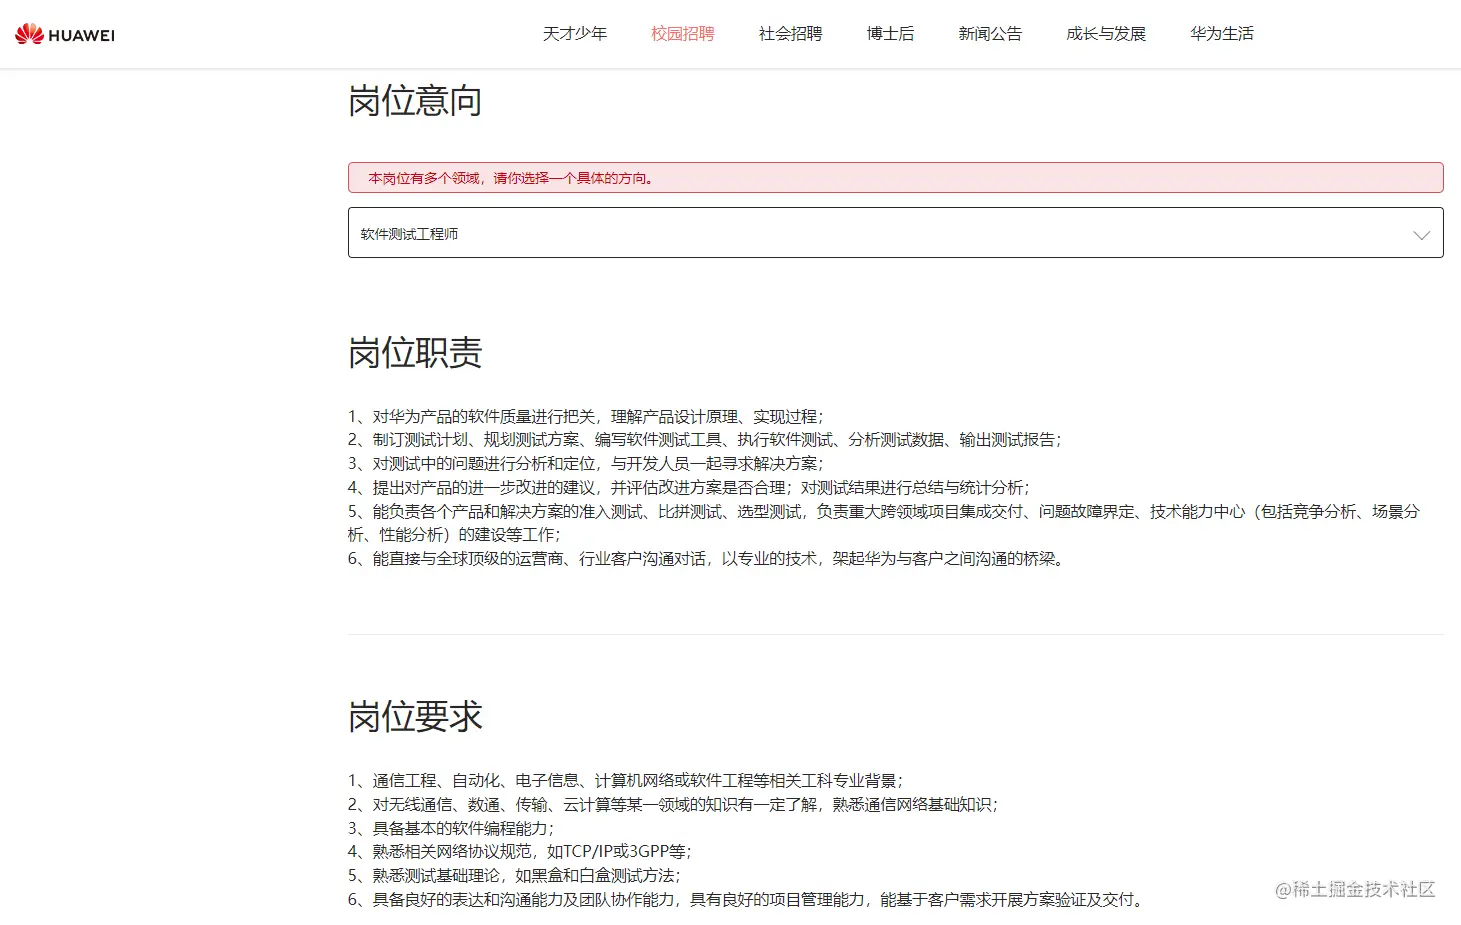
Task: Click the Huawei logo
Action: (65, 34)
